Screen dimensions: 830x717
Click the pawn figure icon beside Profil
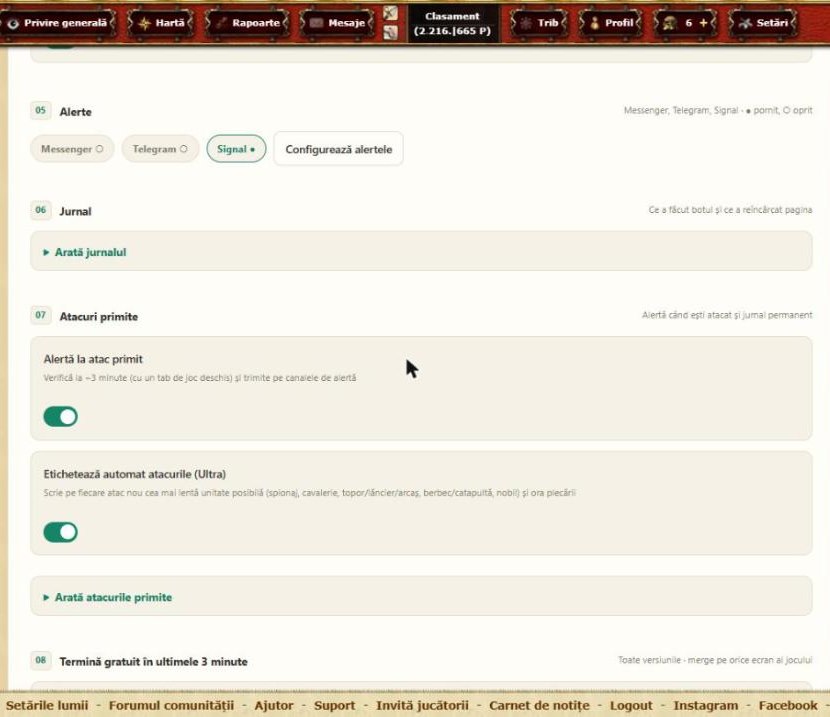[x=595, y=23]
